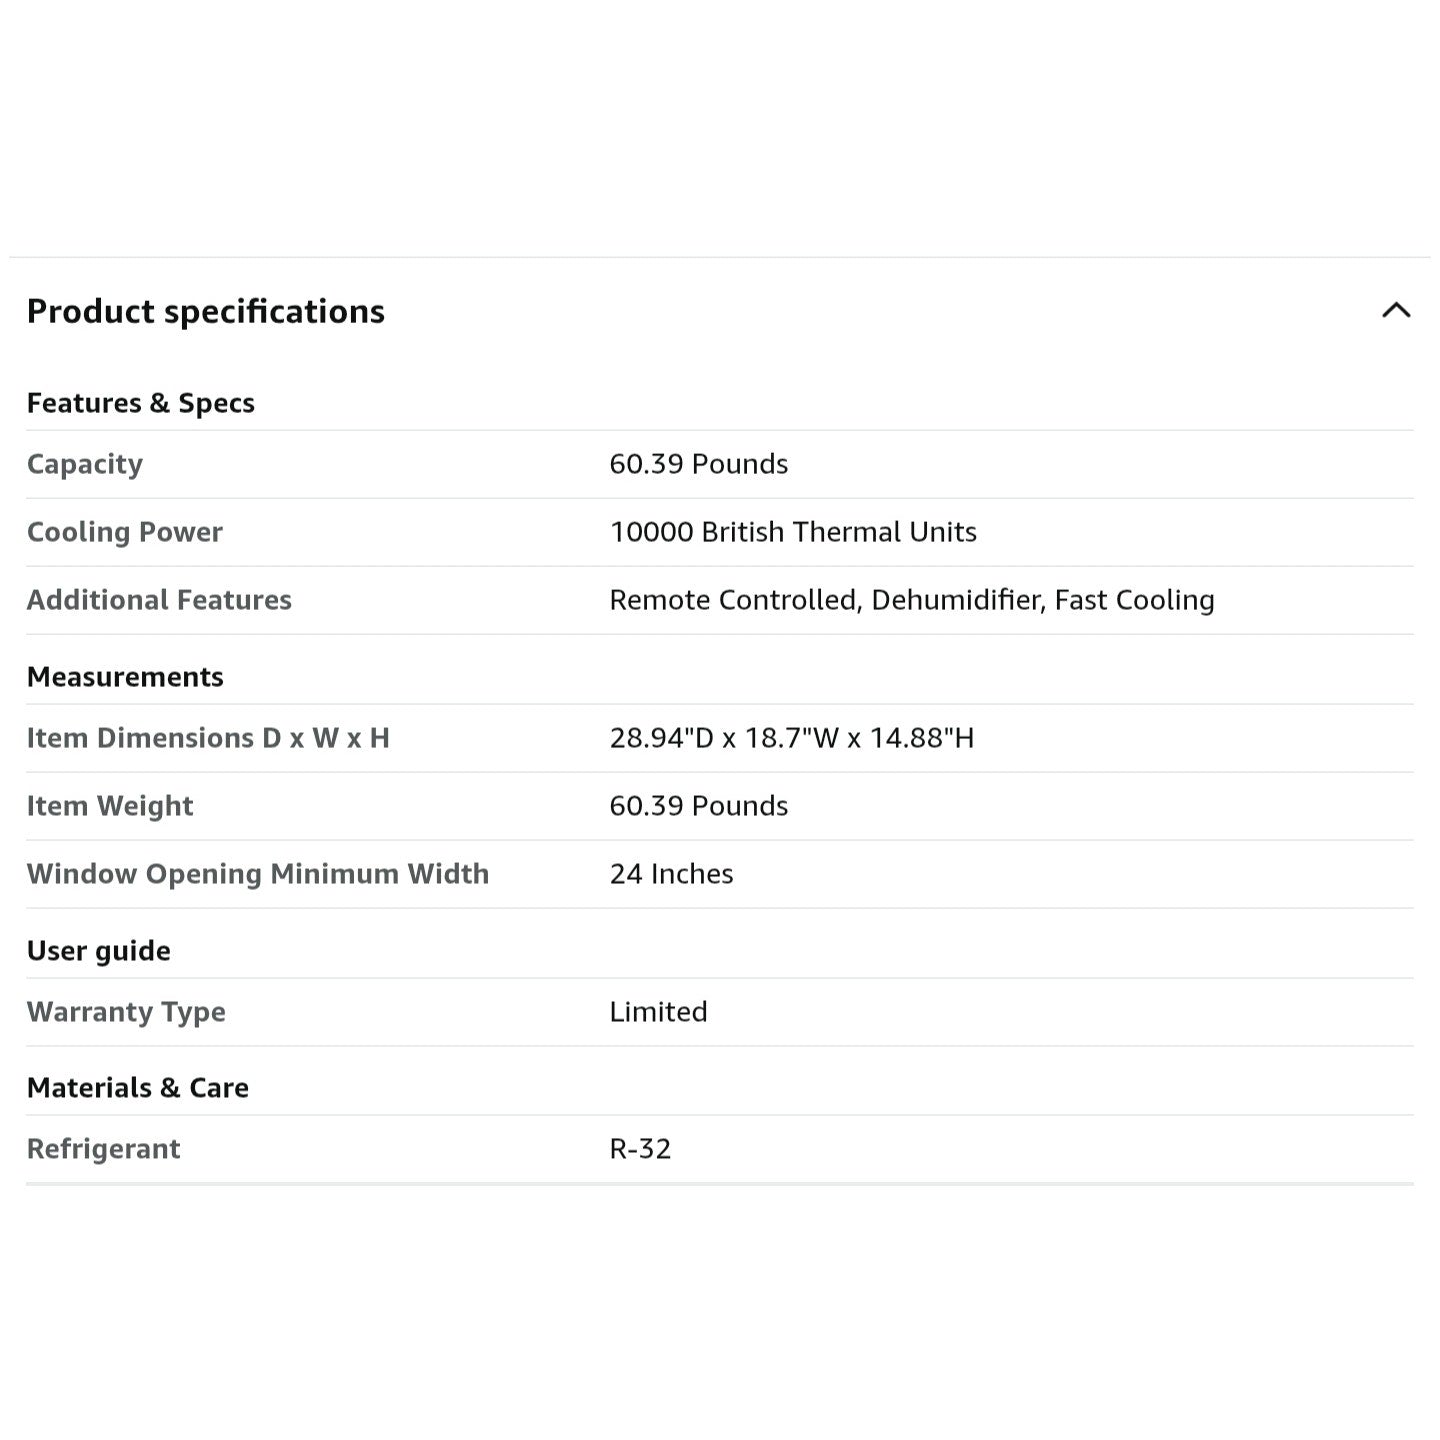The width and height of the screenshot is (1440, 1440).
Task: Select the Item Weight 60.39 Pounds value
Action: coord(699,806)
